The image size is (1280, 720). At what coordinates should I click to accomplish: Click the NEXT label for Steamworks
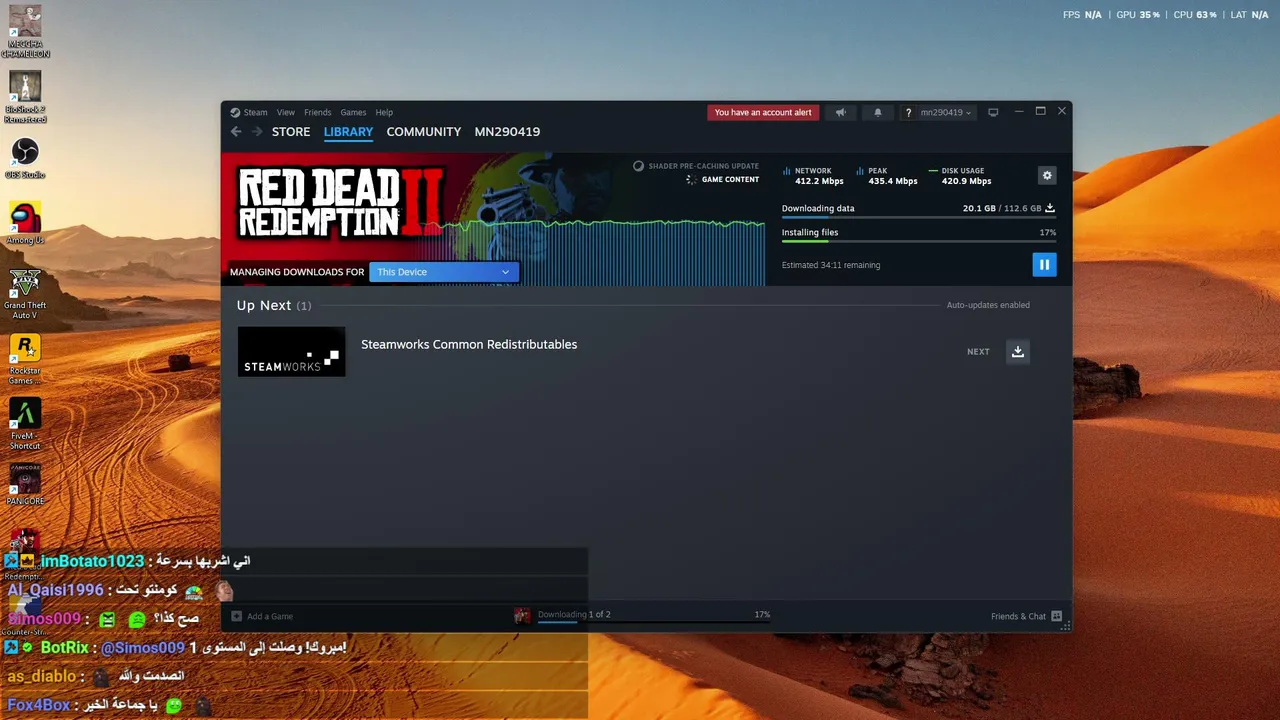(978, 352)
